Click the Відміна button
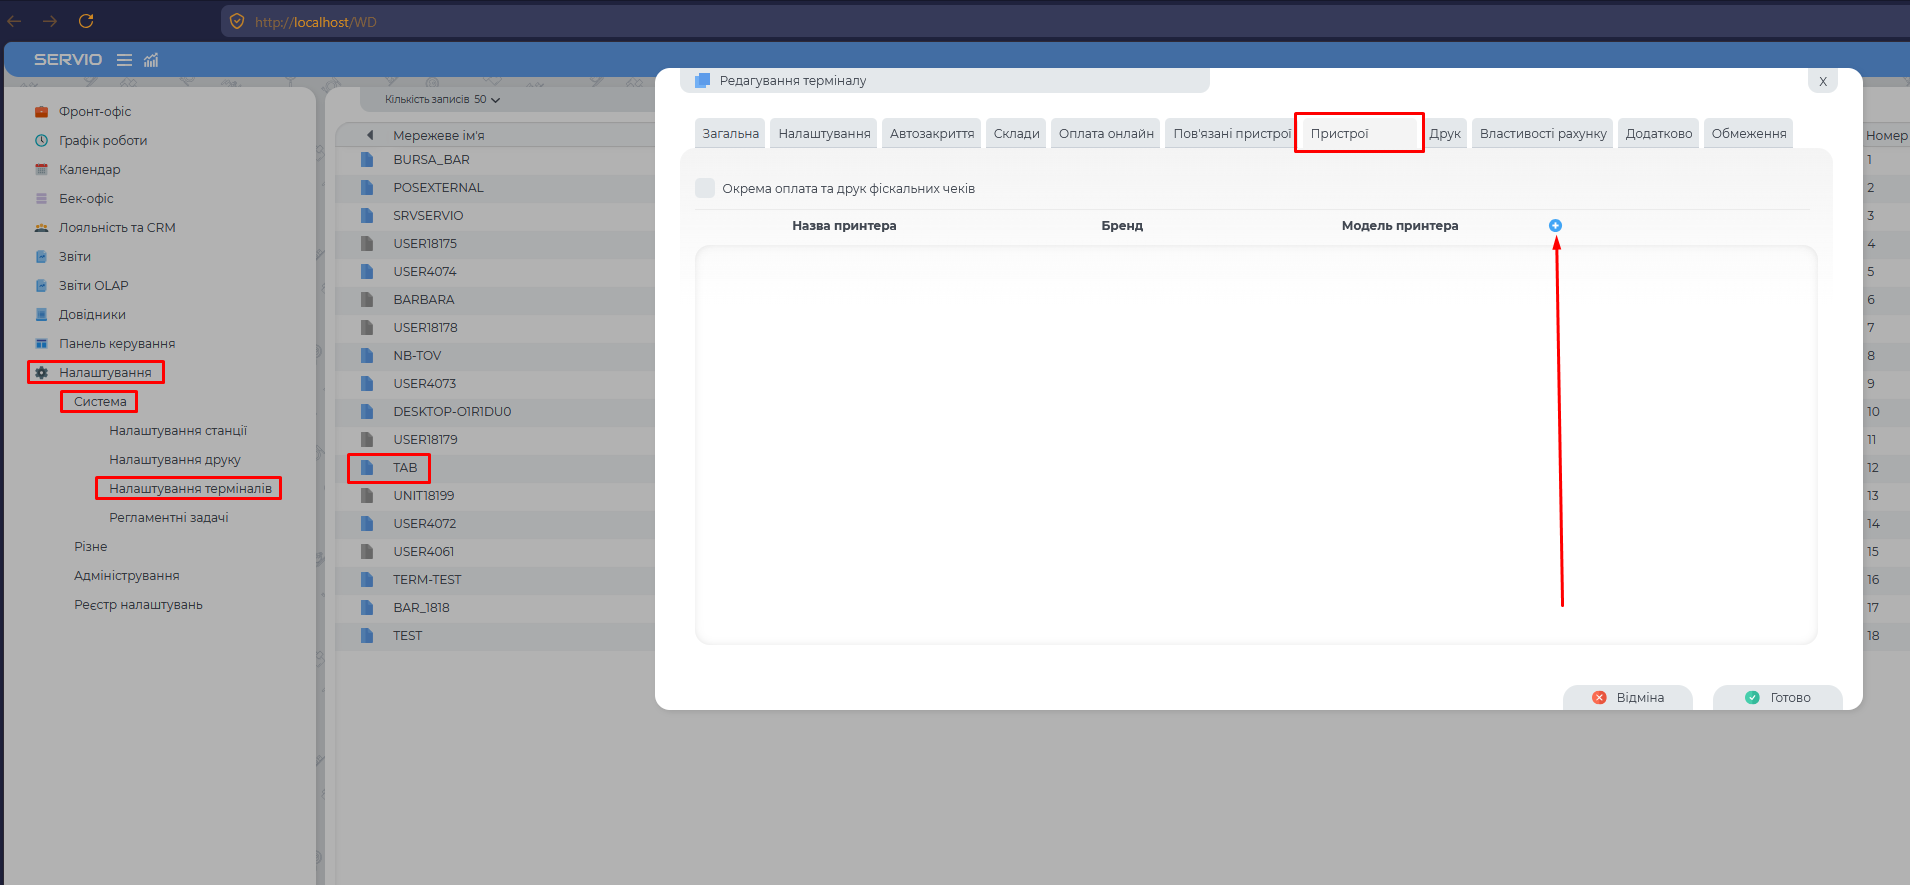 [x=1628, y=698]
